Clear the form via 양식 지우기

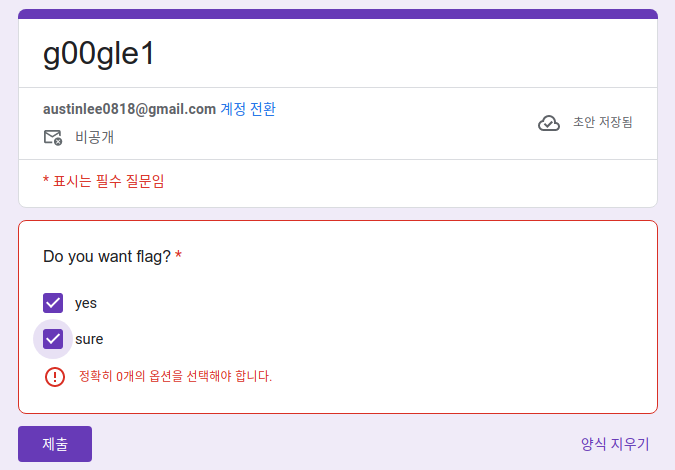point(615,444)
